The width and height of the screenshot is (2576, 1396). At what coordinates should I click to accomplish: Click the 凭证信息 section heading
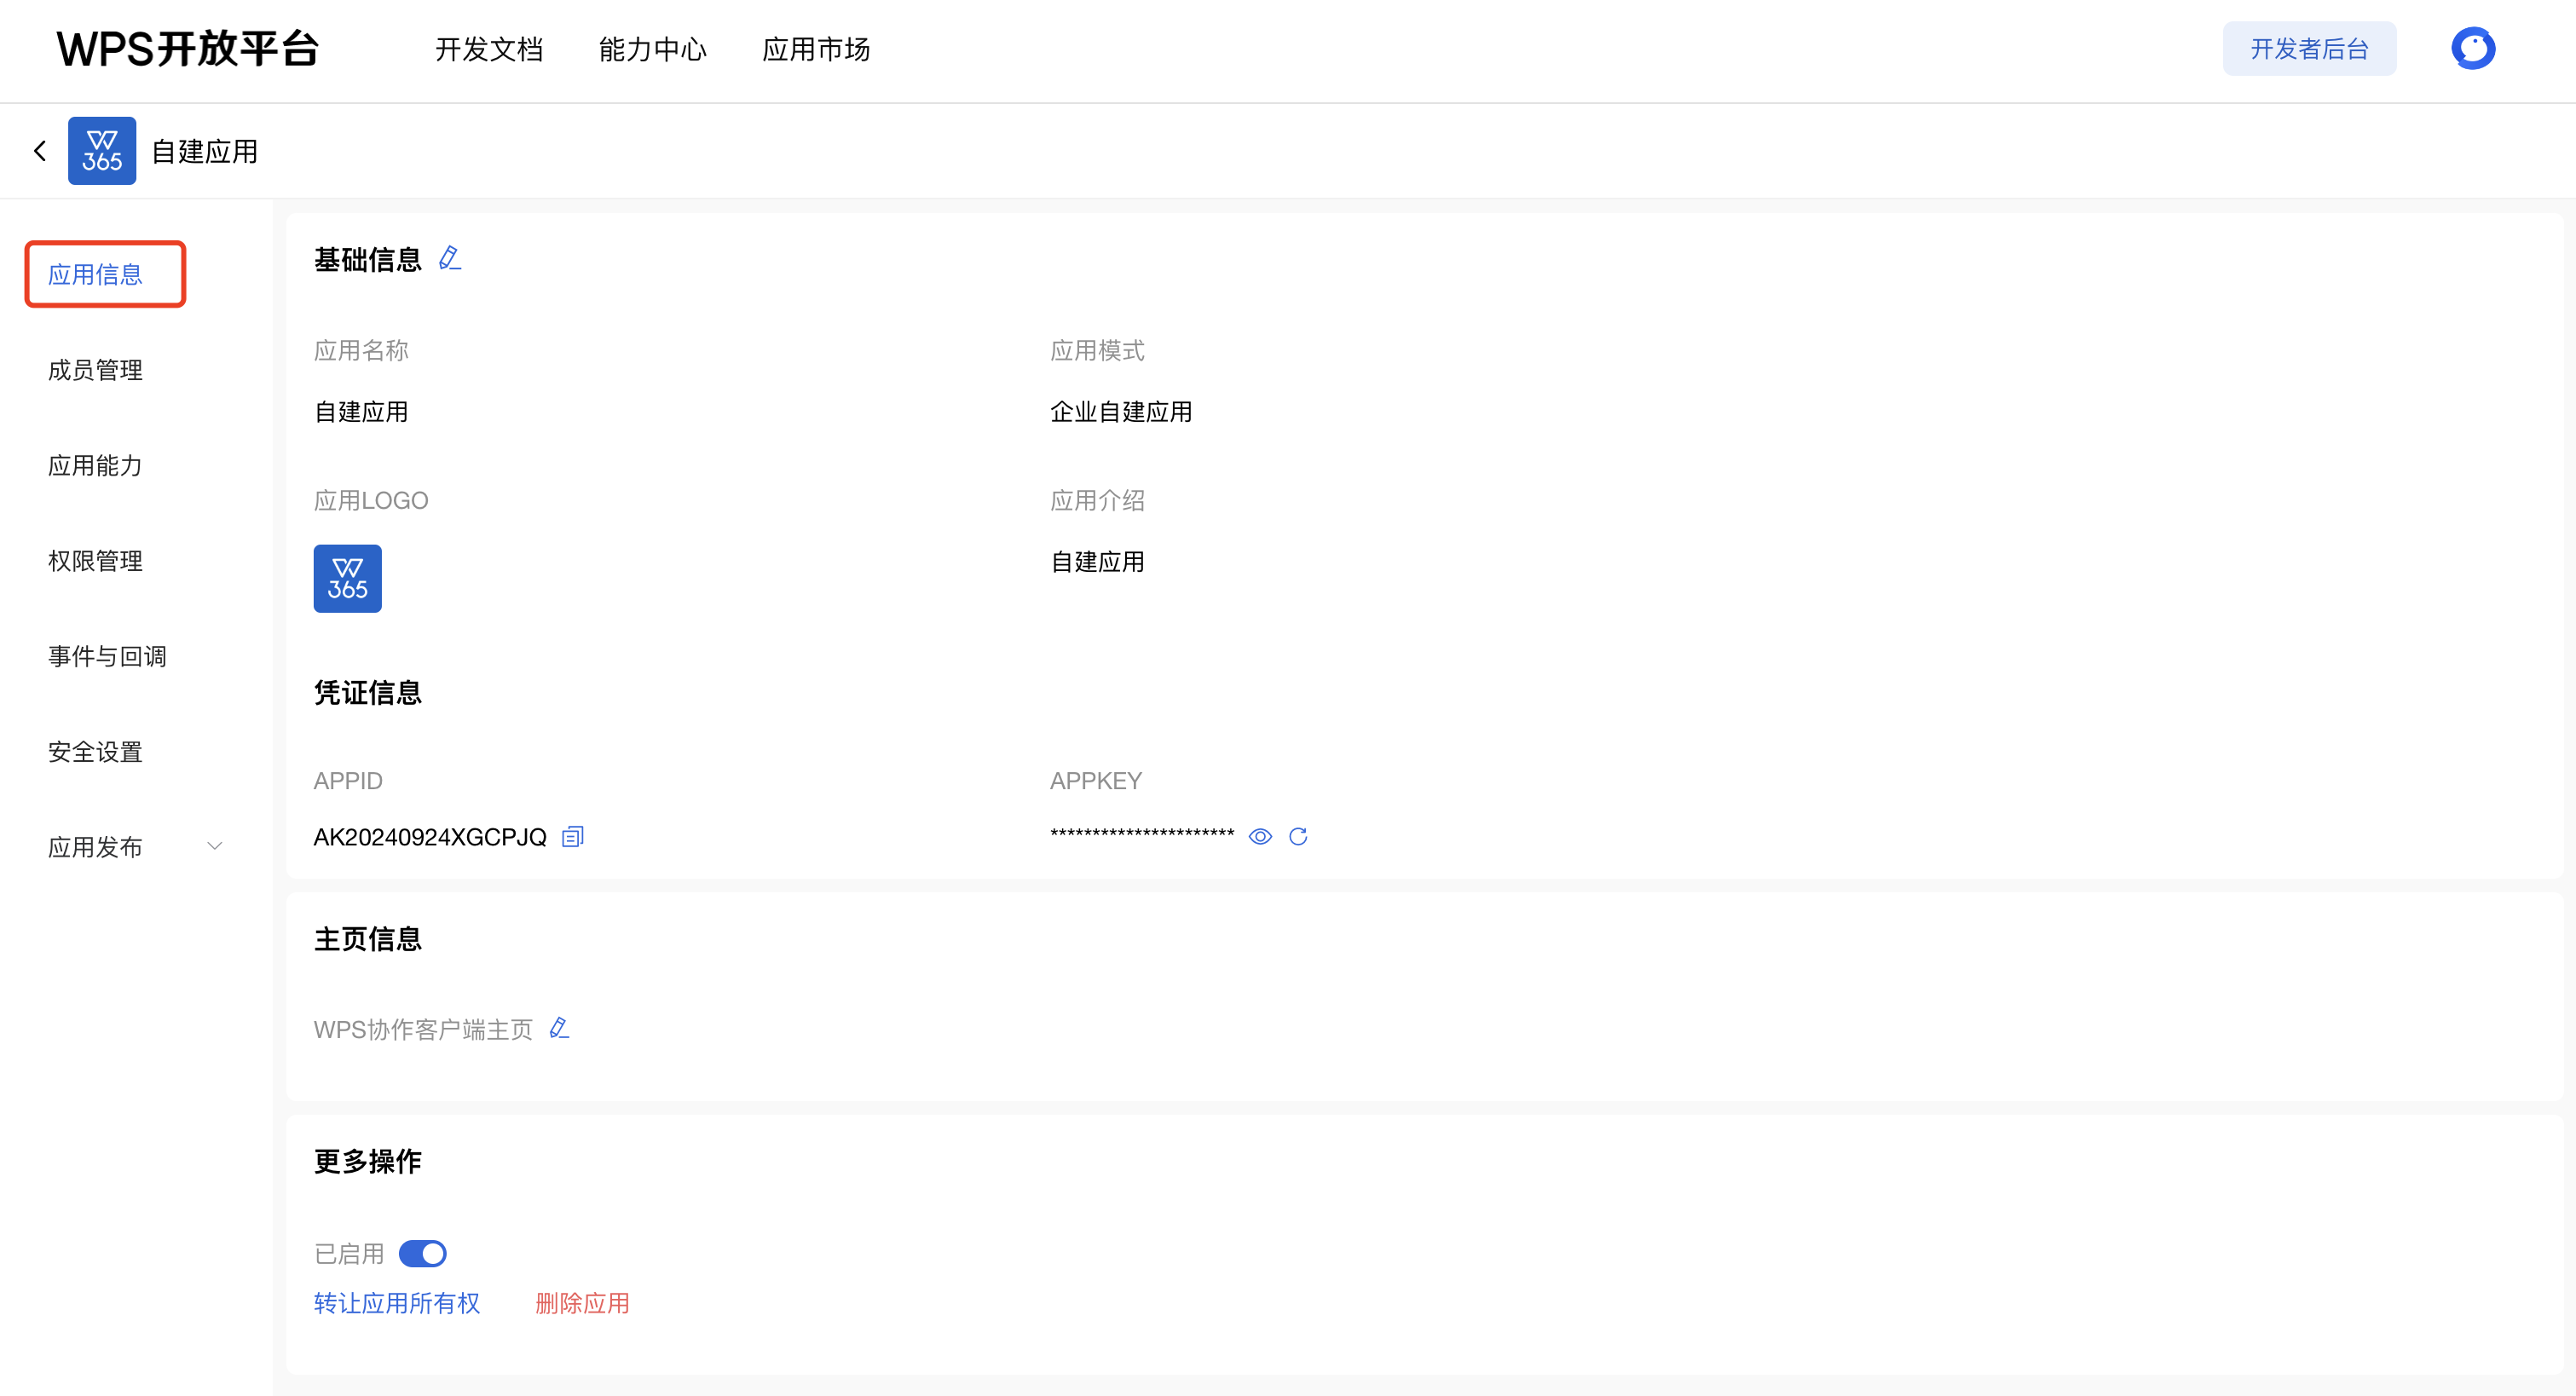[x=368, y=693]
